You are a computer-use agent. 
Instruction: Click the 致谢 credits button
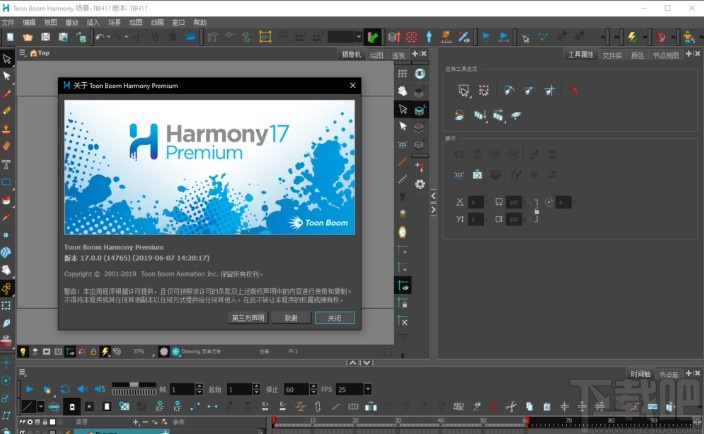[291, 318]
